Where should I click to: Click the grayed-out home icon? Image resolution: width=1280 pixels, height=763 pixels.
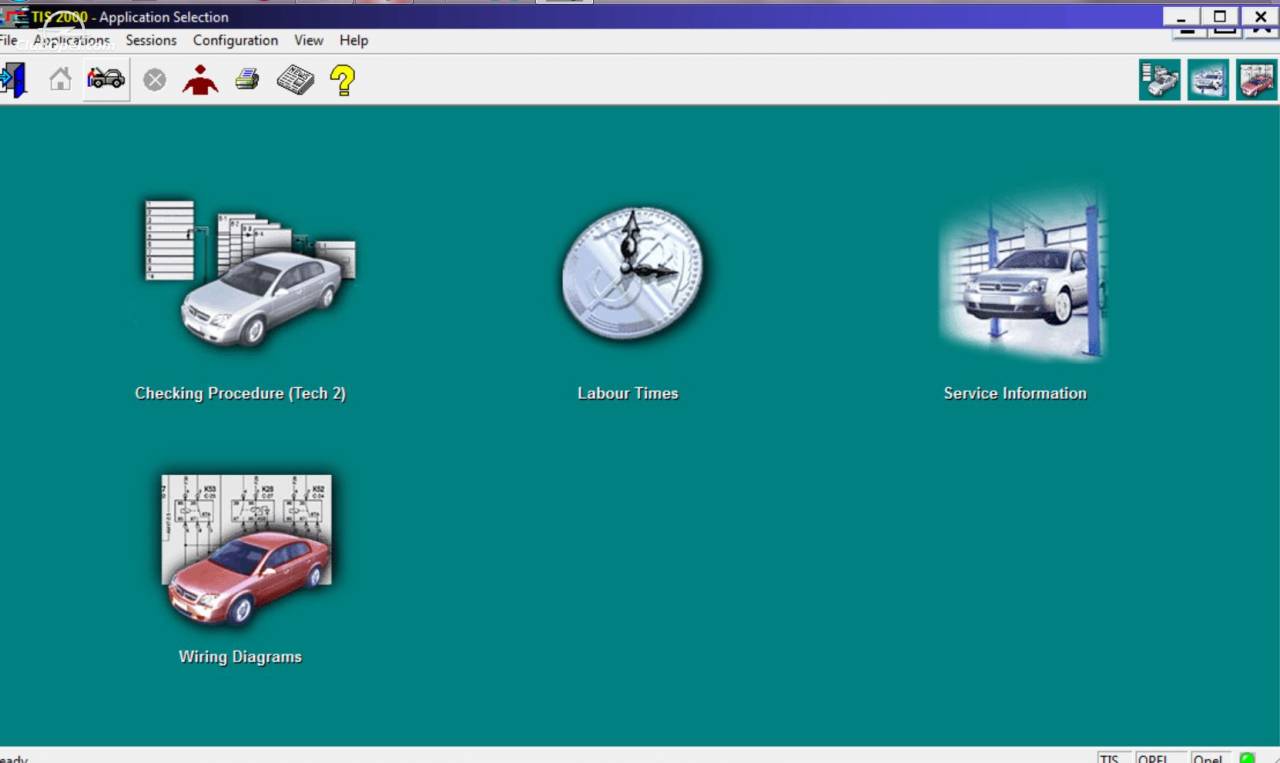click(x=60, y=80)
